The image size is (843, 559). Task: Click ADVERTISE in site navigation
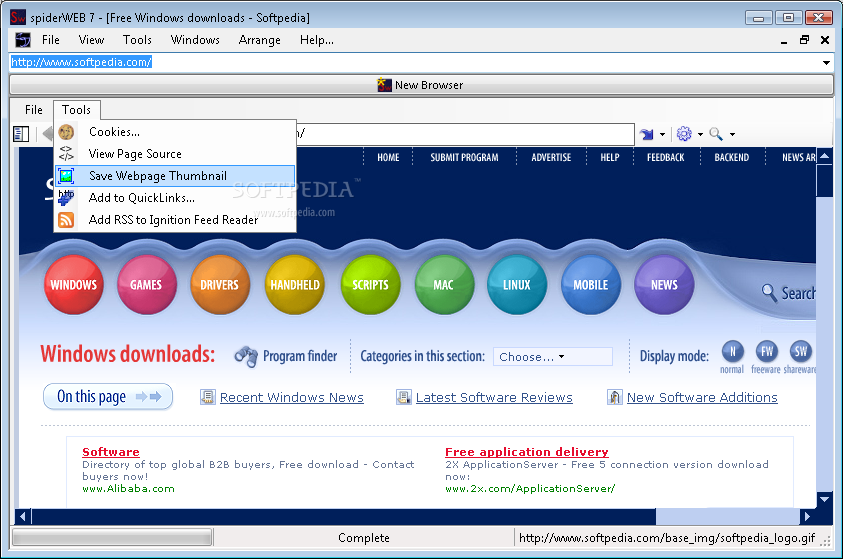[x=551, y=157]
